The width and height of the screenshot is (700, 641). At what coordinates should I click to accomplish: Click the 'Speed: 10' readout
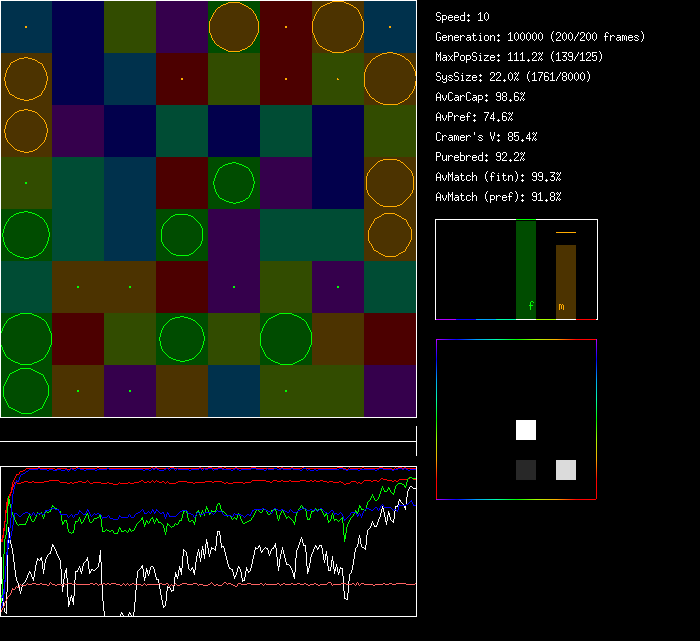(463, 17)
